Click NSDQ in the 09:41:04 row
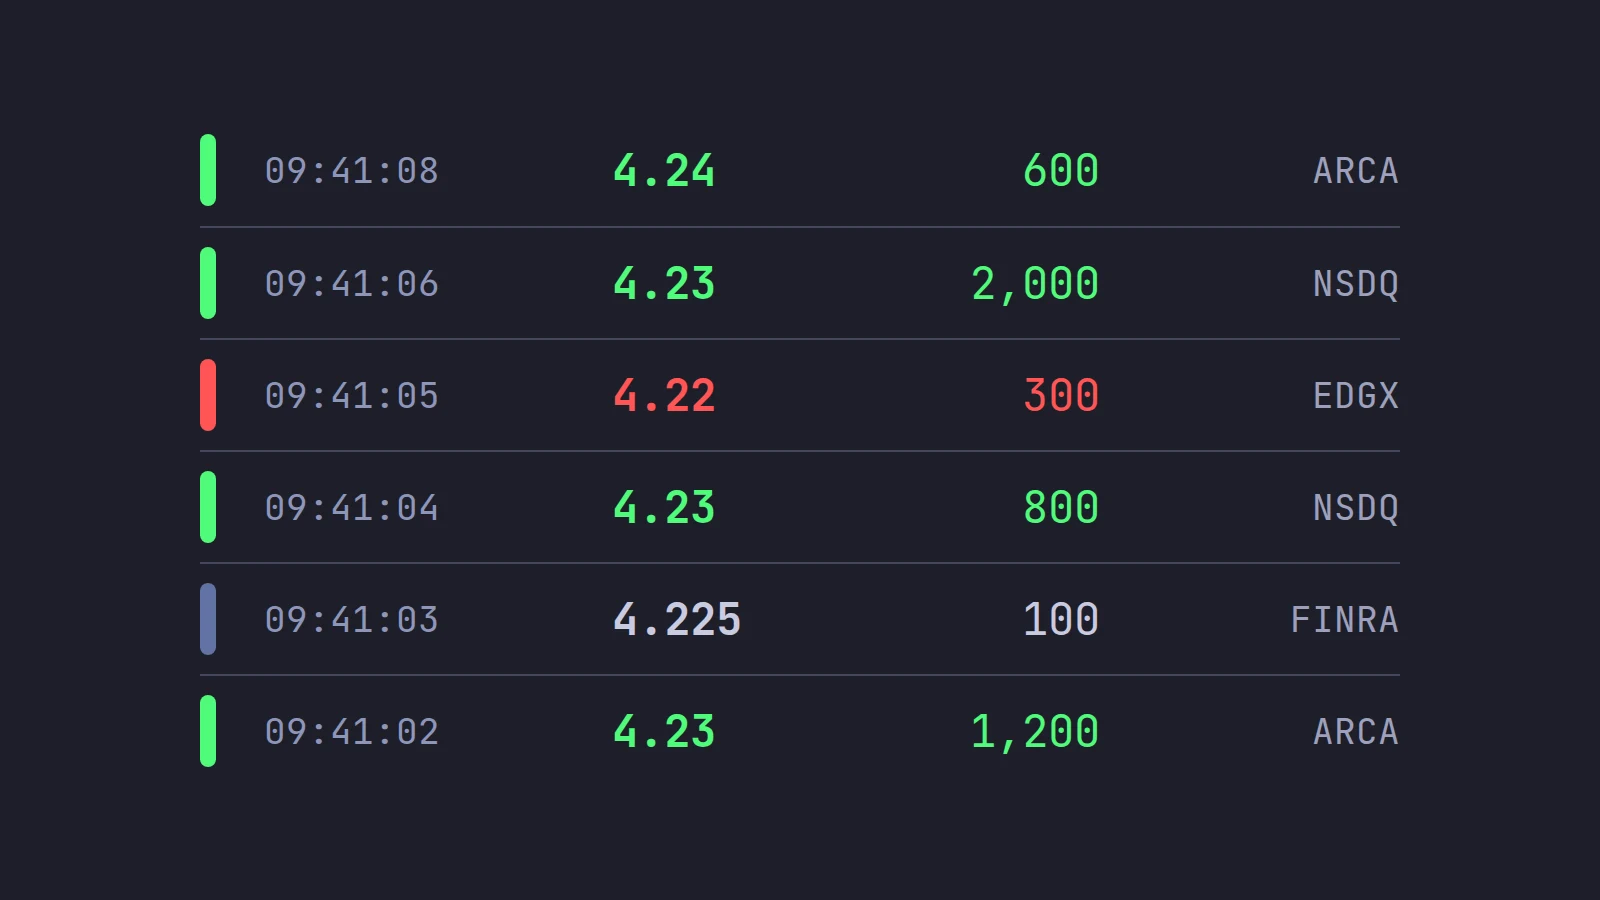The height and width of the screenshot is (900, 1600). click(x=1355, y=508)
